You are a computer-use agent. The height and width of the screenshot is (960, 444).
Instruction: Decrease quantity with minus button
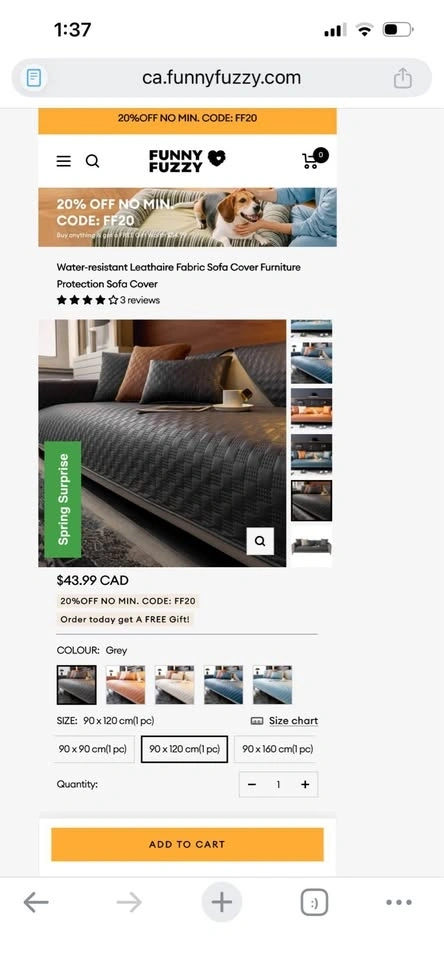[252, 784]
